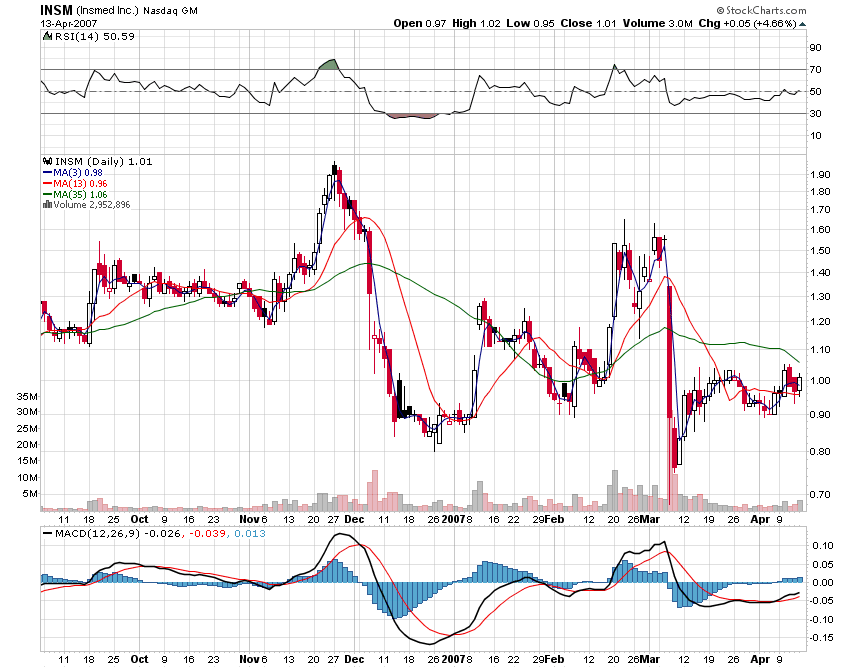Viewport: 850px width, 668px height.
Task: Click 2007 on the price panel date axis
Action: coord(453,519)
